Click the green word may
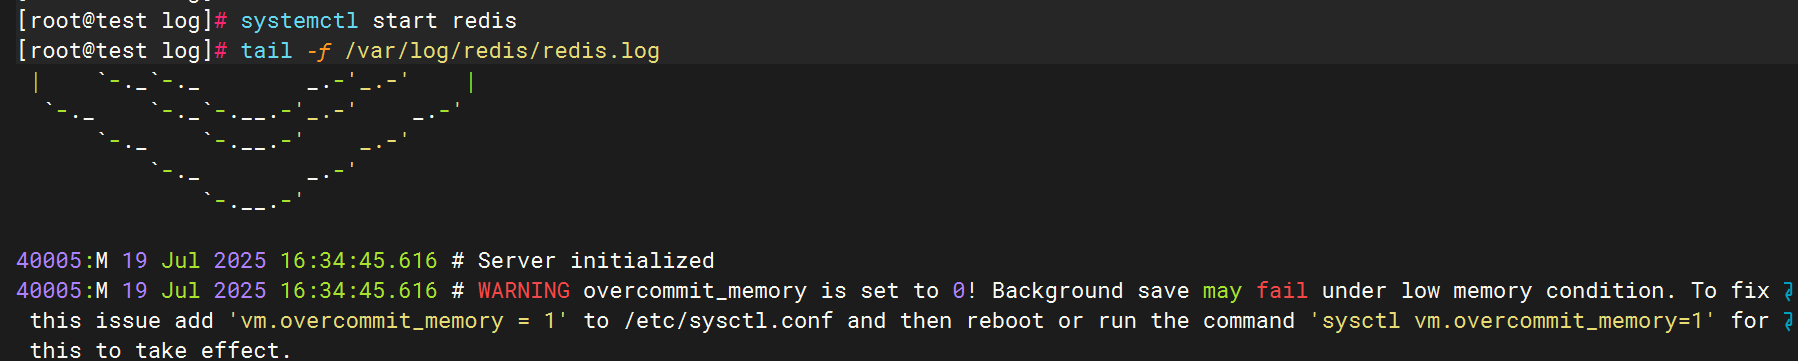Viewport: 1798px width, 361px height. coord(1222,291)
